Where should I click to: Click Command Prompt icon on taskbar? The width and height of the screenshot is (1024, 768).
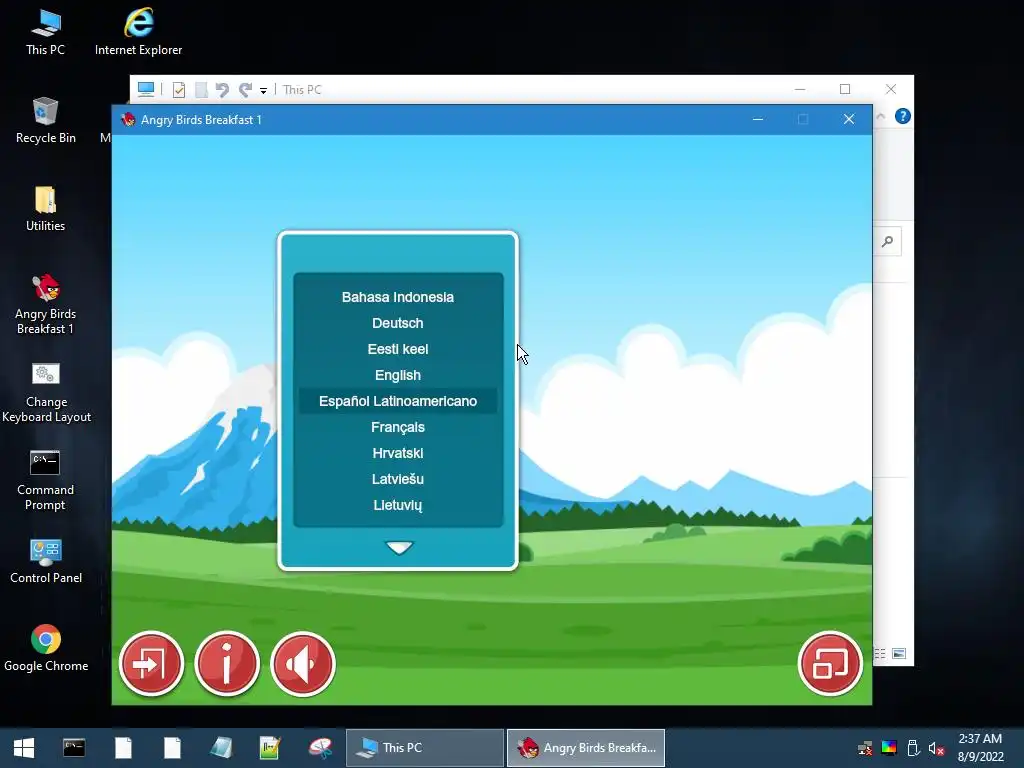[x=74, y=748]
